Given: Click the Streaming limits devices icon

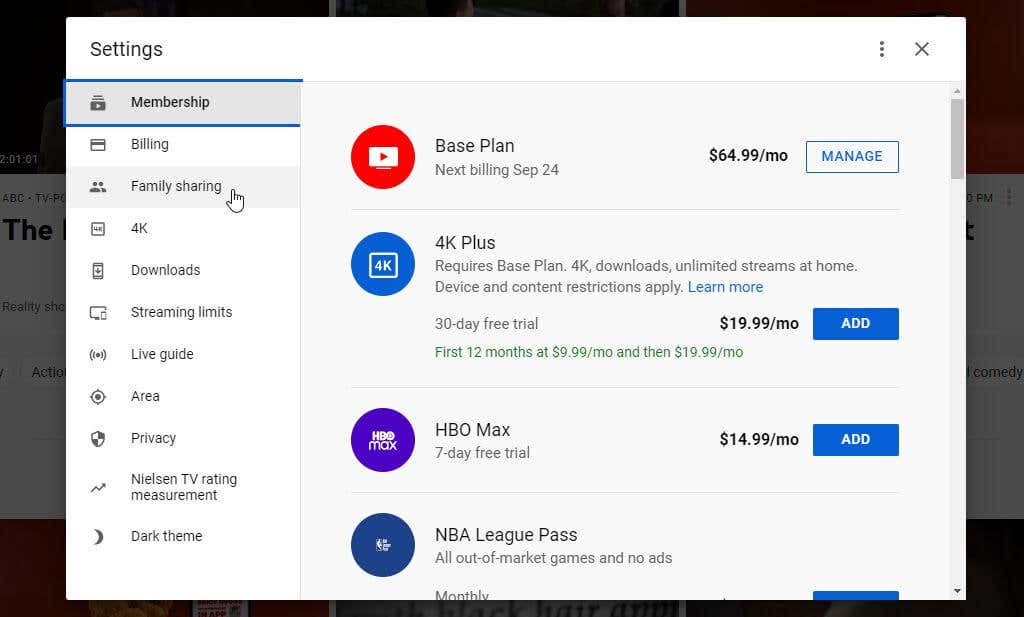Looking at the screenshot, I should coord(98,312).
